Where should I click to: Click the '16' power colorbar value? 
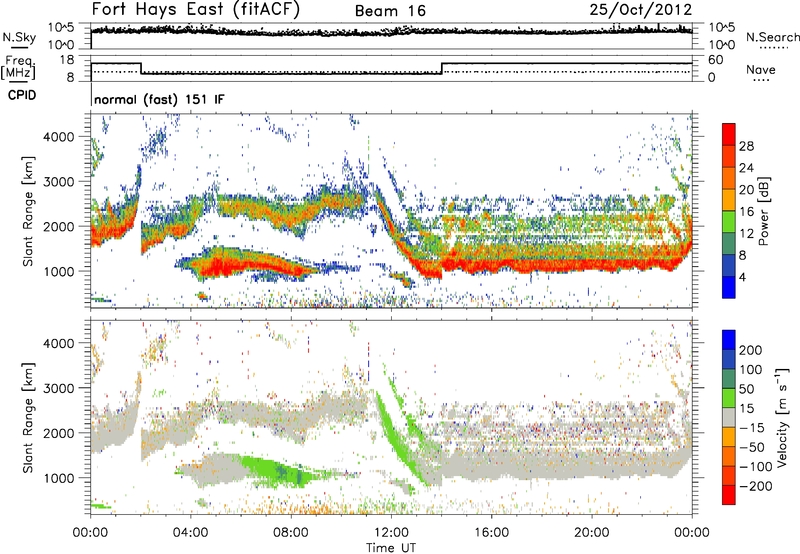(746, 212)
